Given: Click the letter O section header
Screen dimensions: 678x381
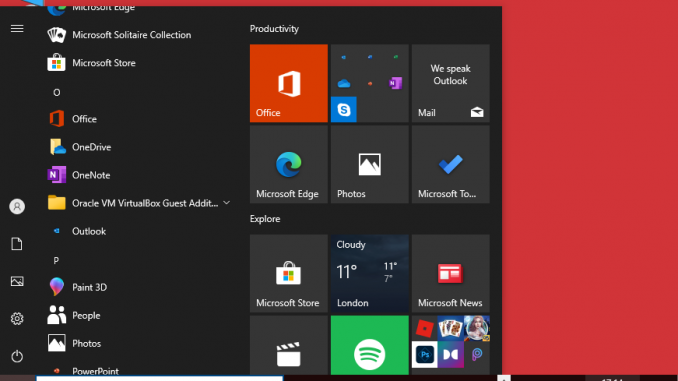Looking at the screenshot, I should click(57, 93).
